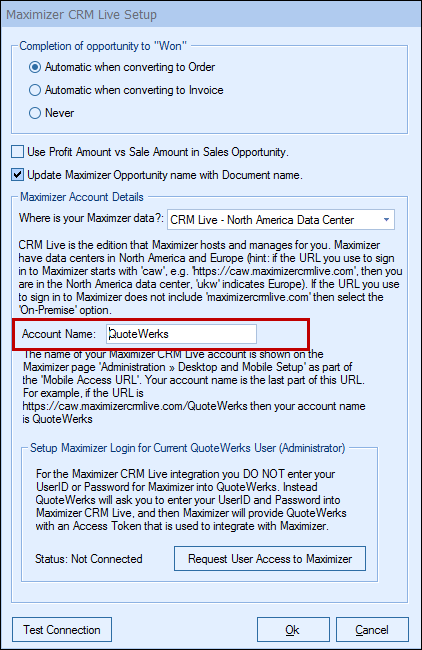
Task: Enable Use Profit Amount vs Sale Amount checkbox
Action: [x=17, y=152]
